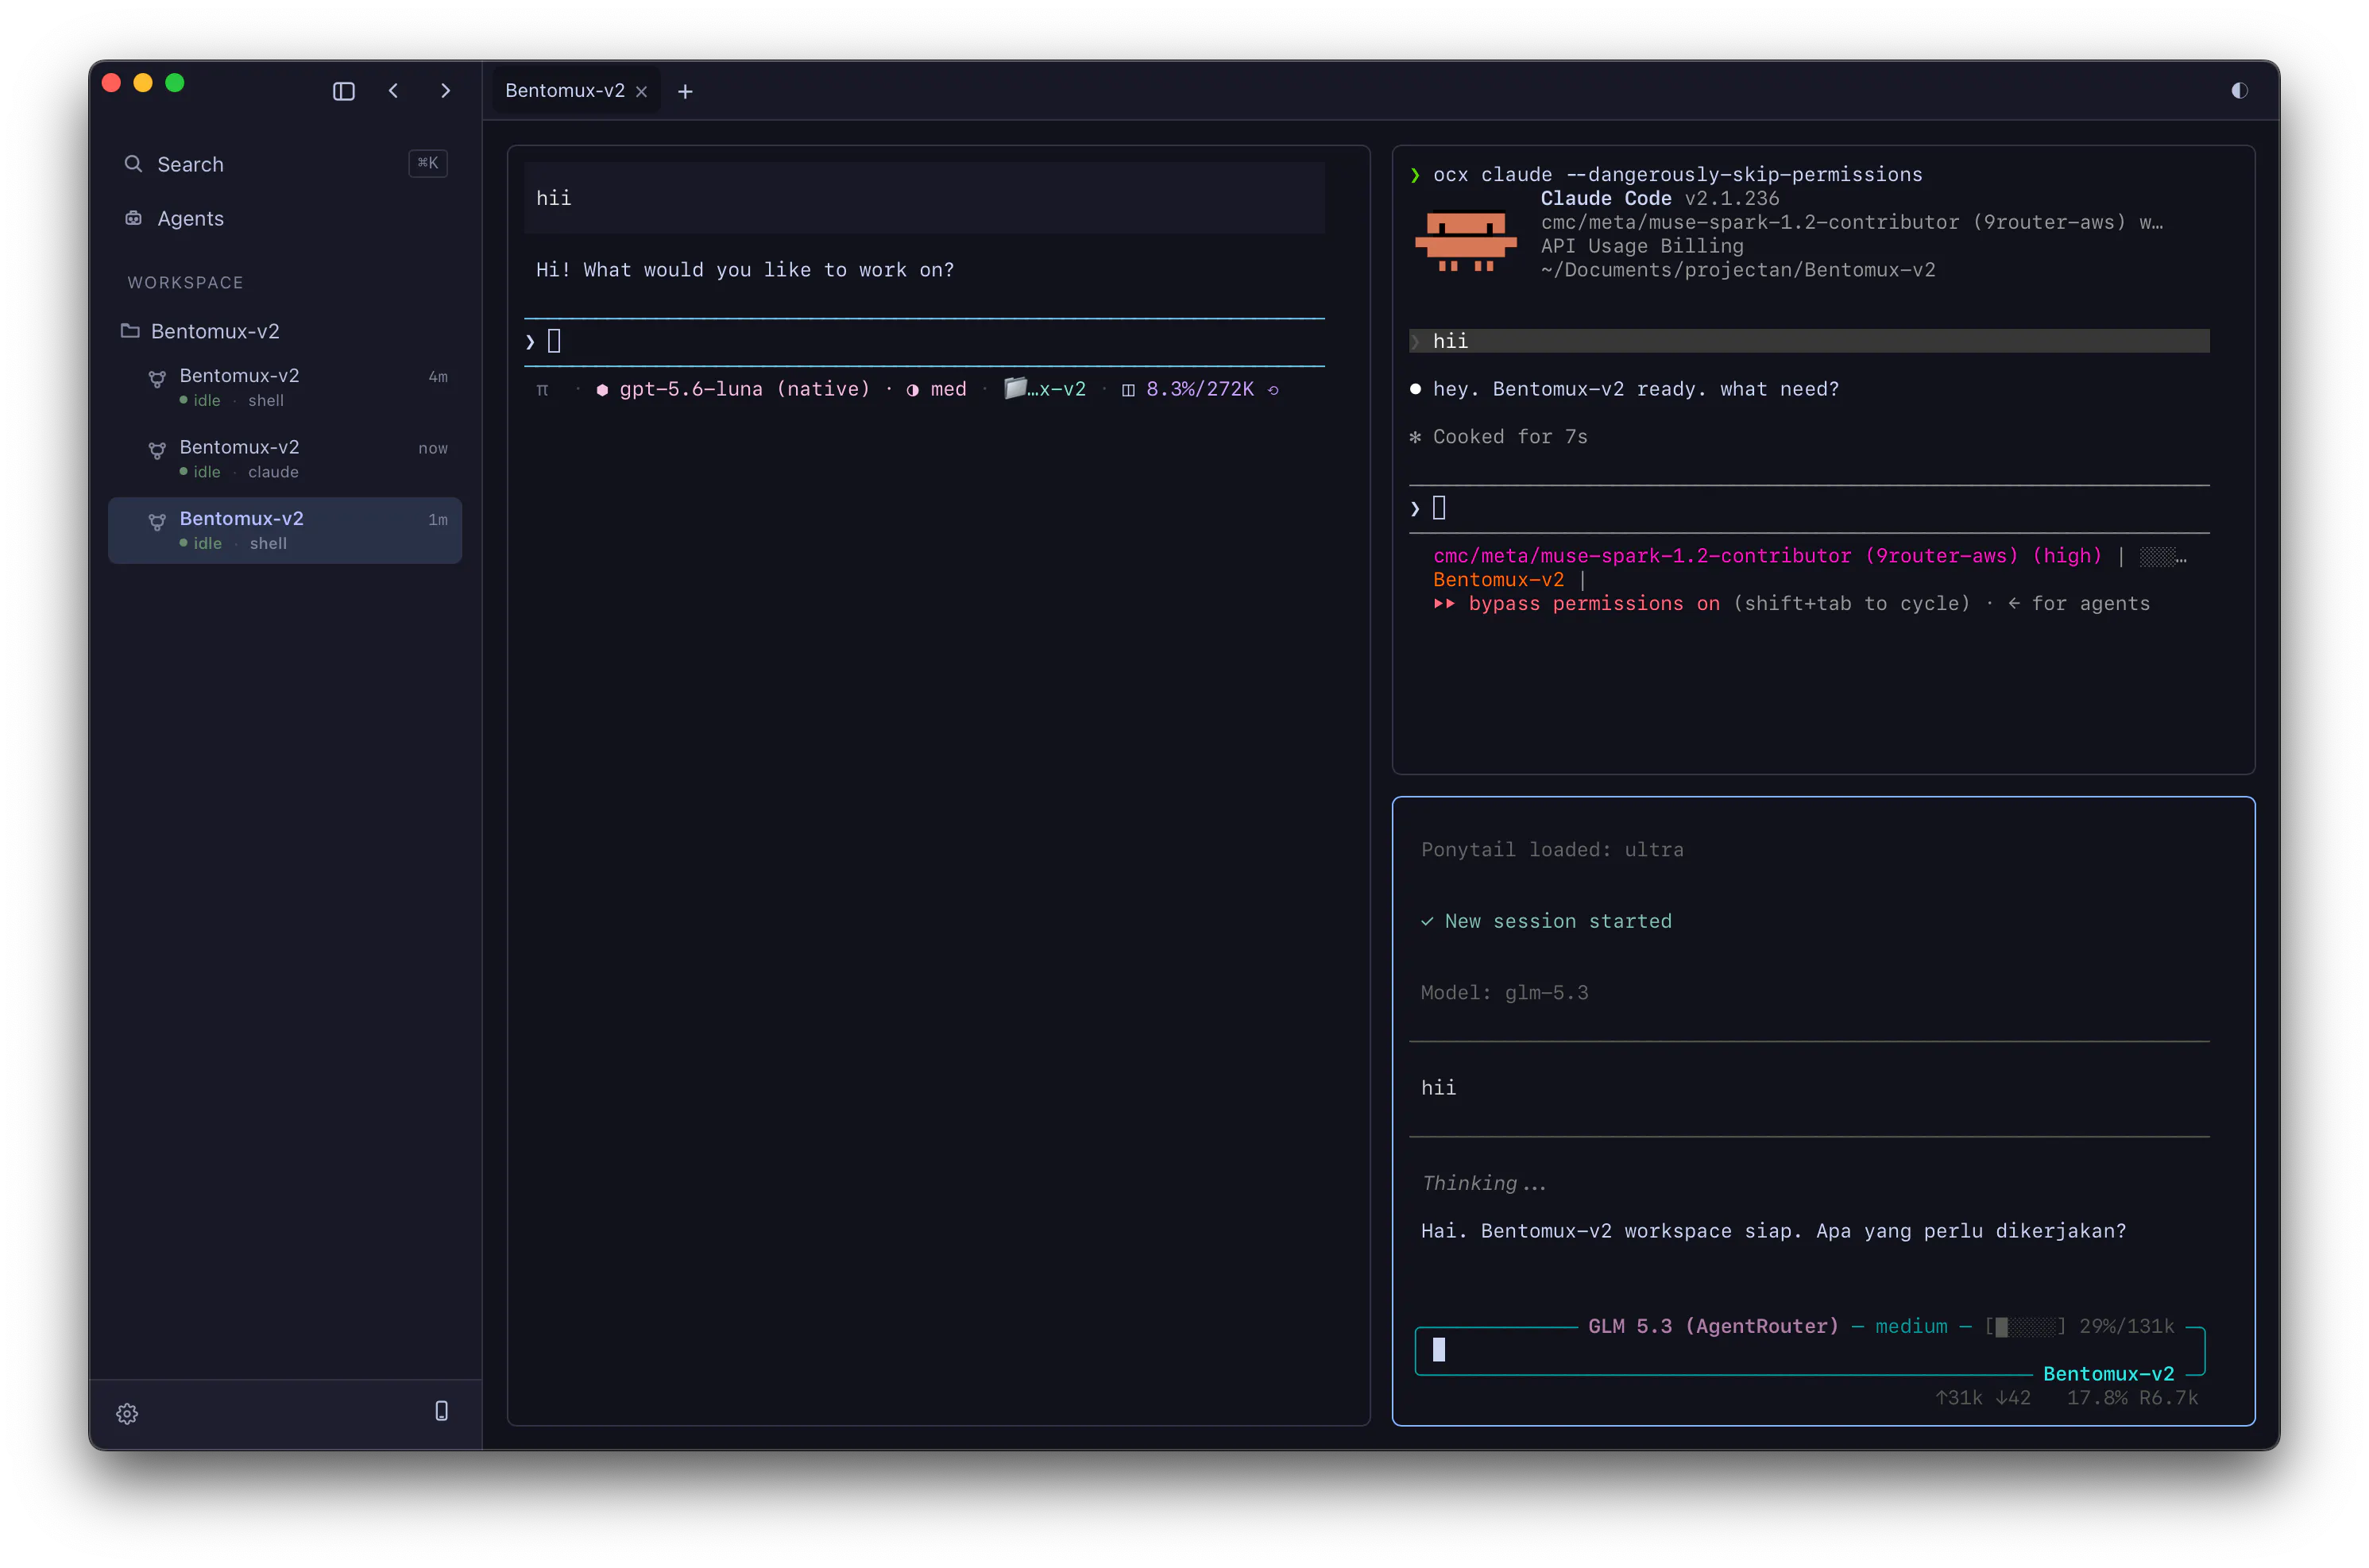Viewport: 2369px width, 1568px height.
Task: Focus the Search field
Action: coord(285,164)
